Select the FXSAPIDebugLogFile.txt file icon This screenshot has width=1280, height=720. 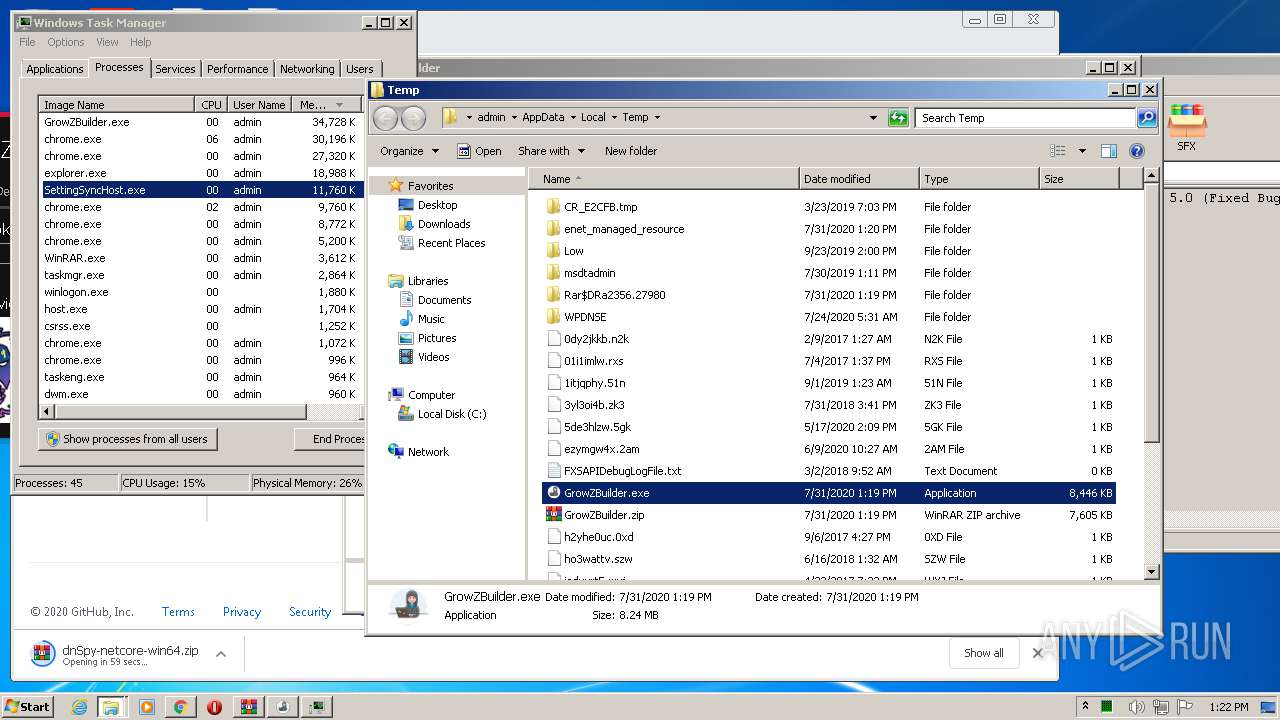554,471
